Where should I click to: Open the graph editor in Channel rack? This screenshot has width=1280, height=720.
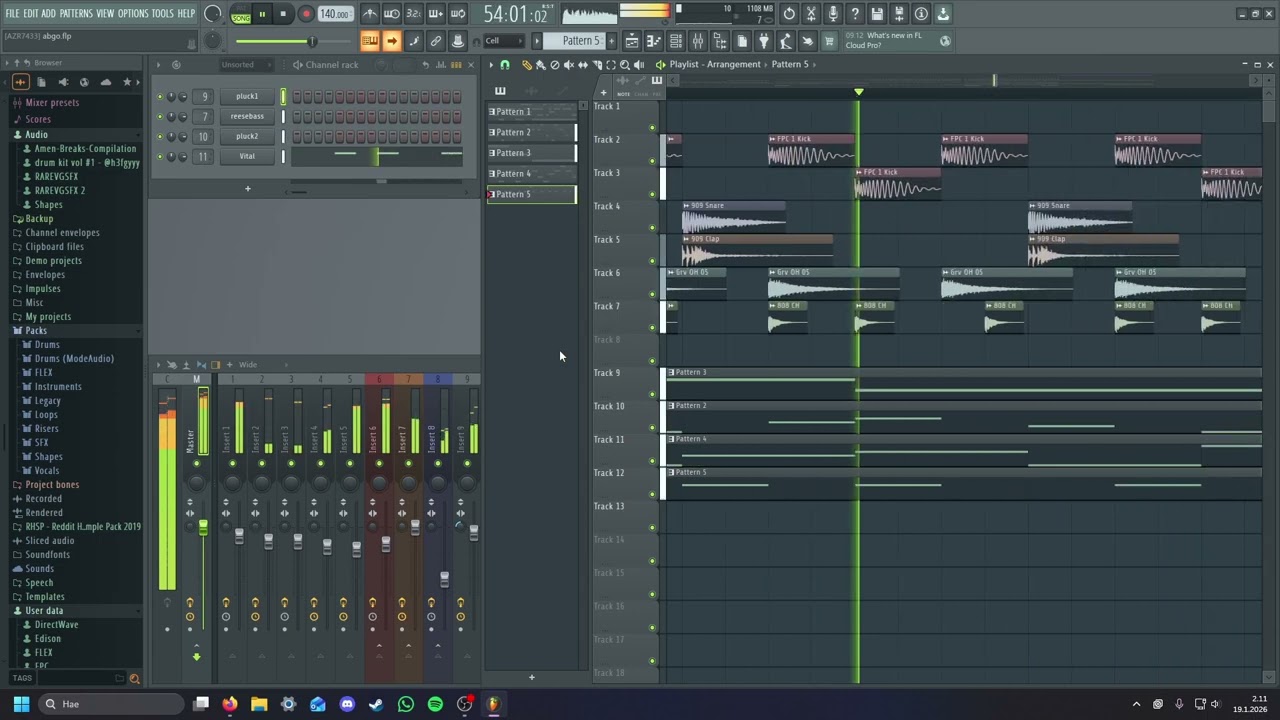tap(441, 64)
